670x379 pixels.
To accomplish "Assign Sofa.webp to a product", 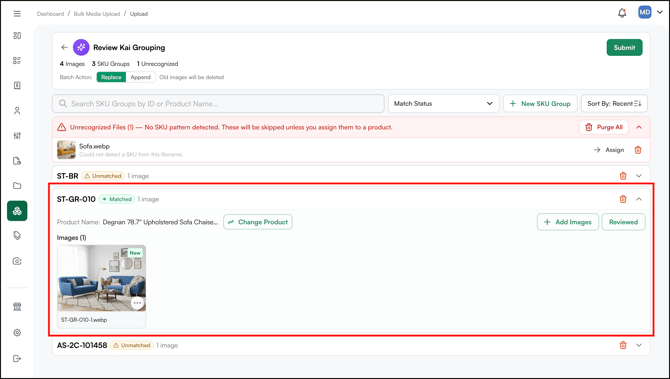I will (609, 150).
